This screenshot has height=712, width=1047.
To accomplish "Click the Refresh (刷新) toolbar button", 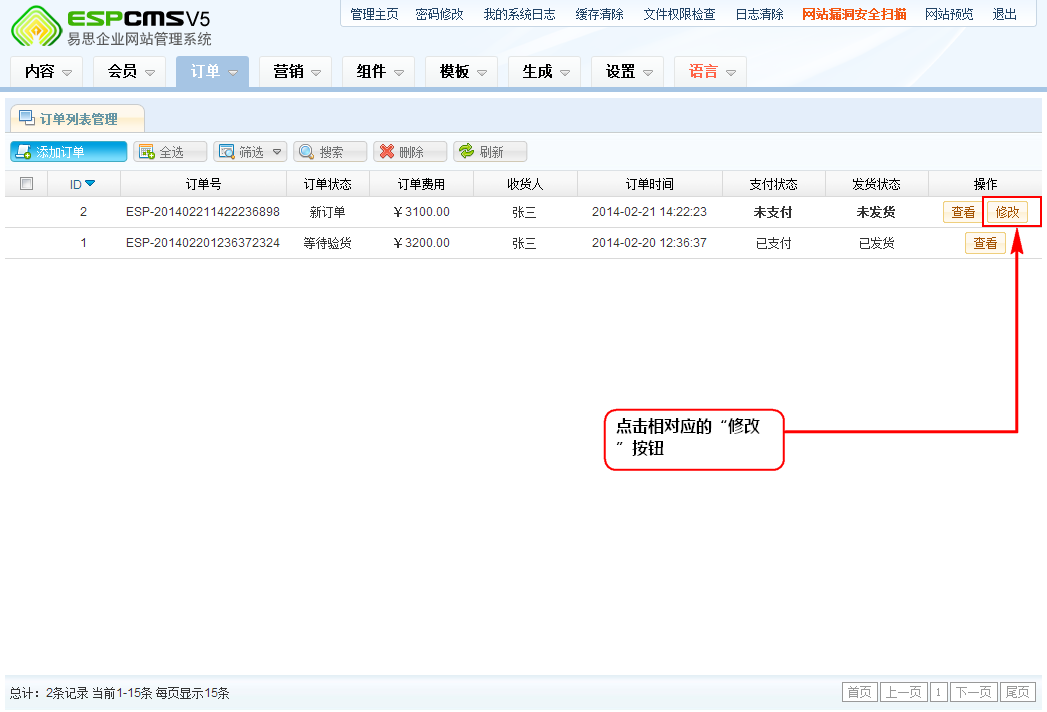I will tap(490, 152).
